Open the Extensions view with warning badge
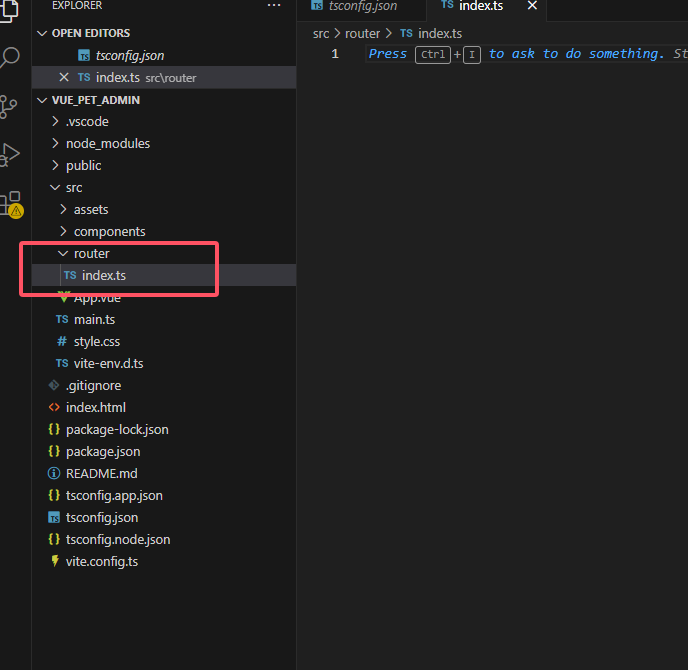 pyautogui.click(x=11, y=204)
